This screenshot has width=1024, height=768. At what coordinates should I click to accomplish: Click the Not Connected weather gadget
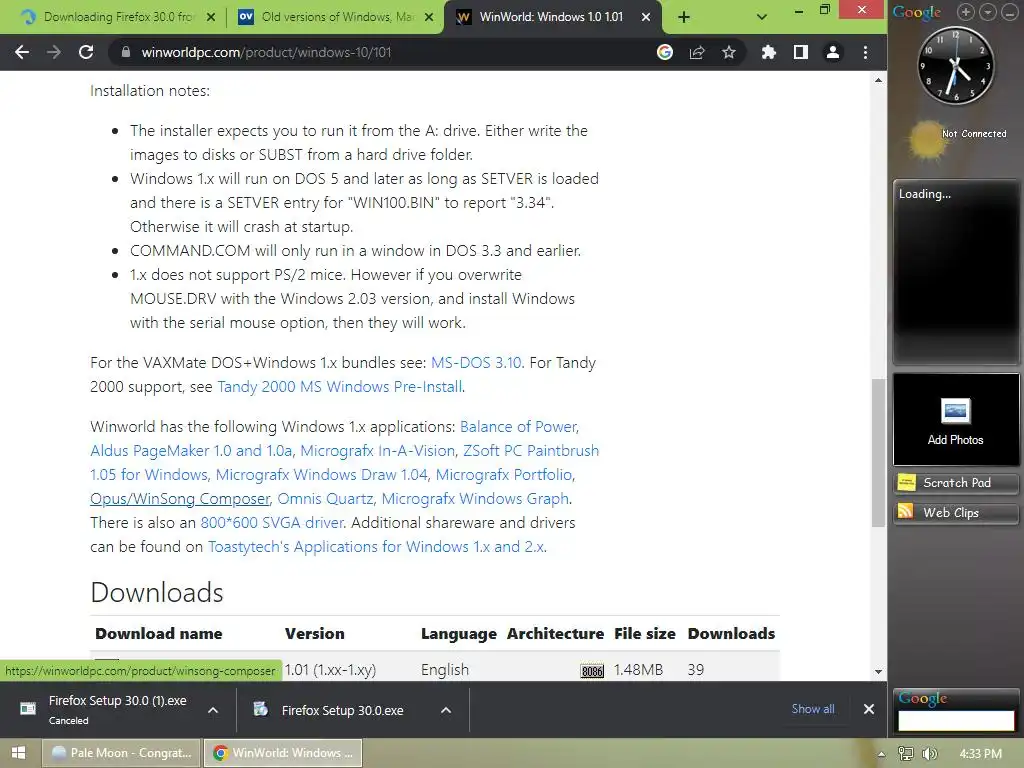tap(957, 138)
